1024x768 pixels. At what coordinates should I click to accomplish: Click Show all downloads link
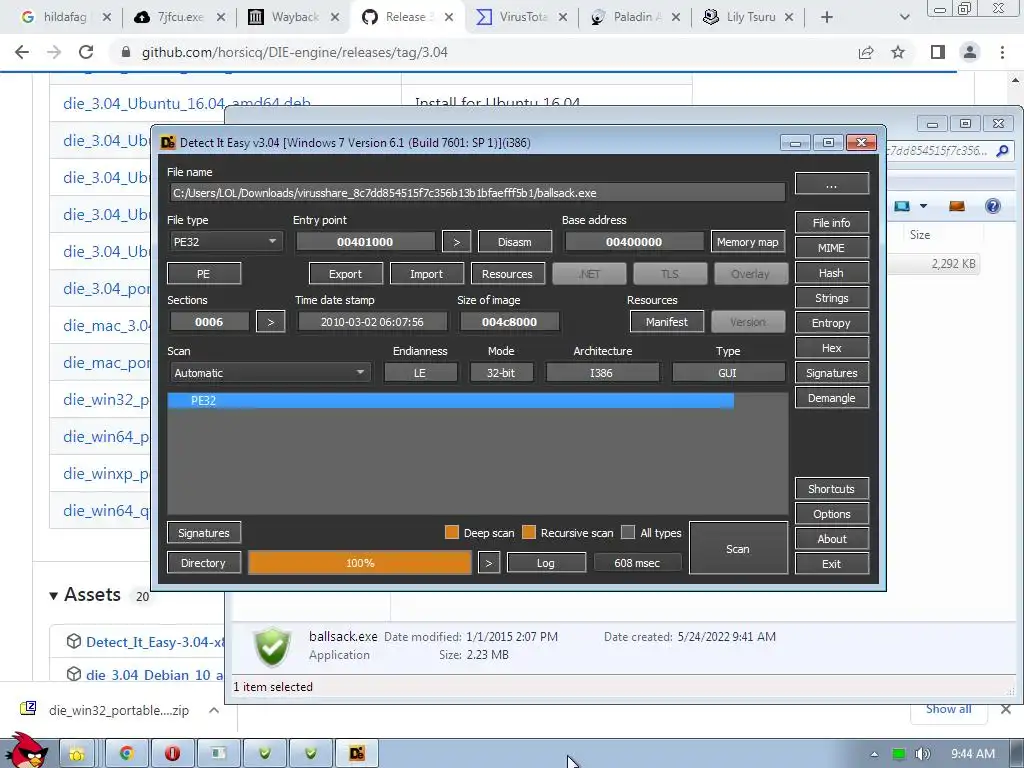[948, 709]
